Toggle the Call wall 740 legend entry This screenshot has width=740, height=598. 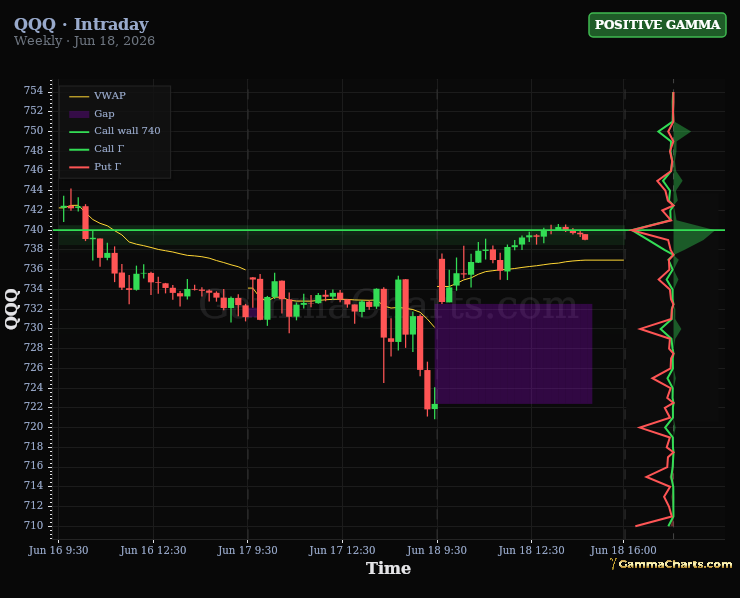pyautogui.click(x=115, y=131)
